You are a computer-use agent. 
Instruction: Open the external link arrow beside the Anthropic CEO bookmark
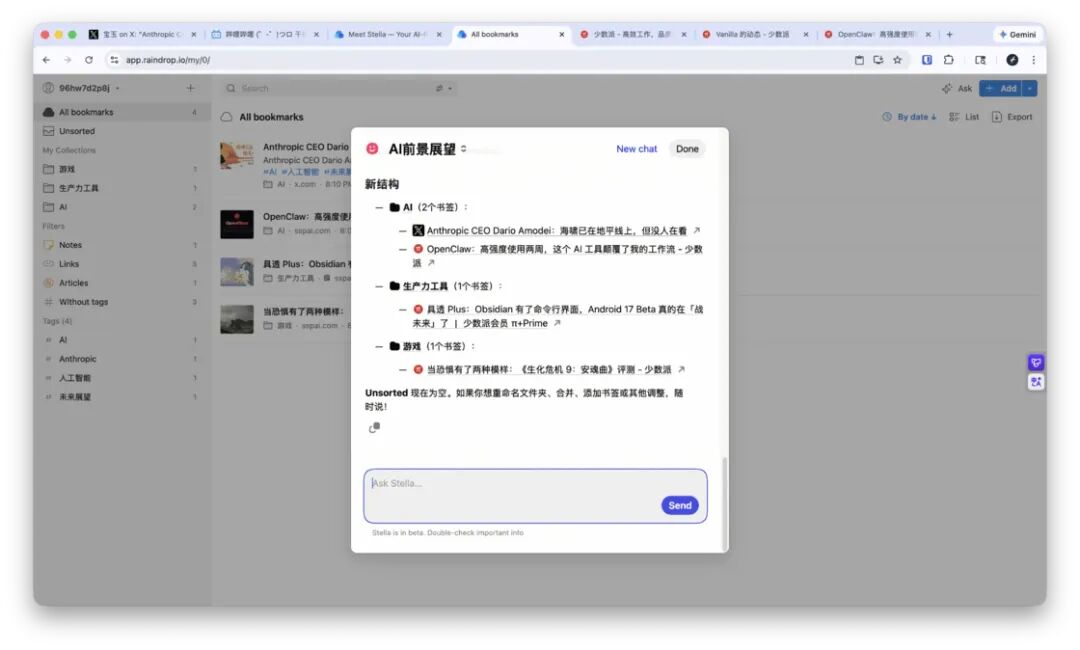click(x=696, y=231)
